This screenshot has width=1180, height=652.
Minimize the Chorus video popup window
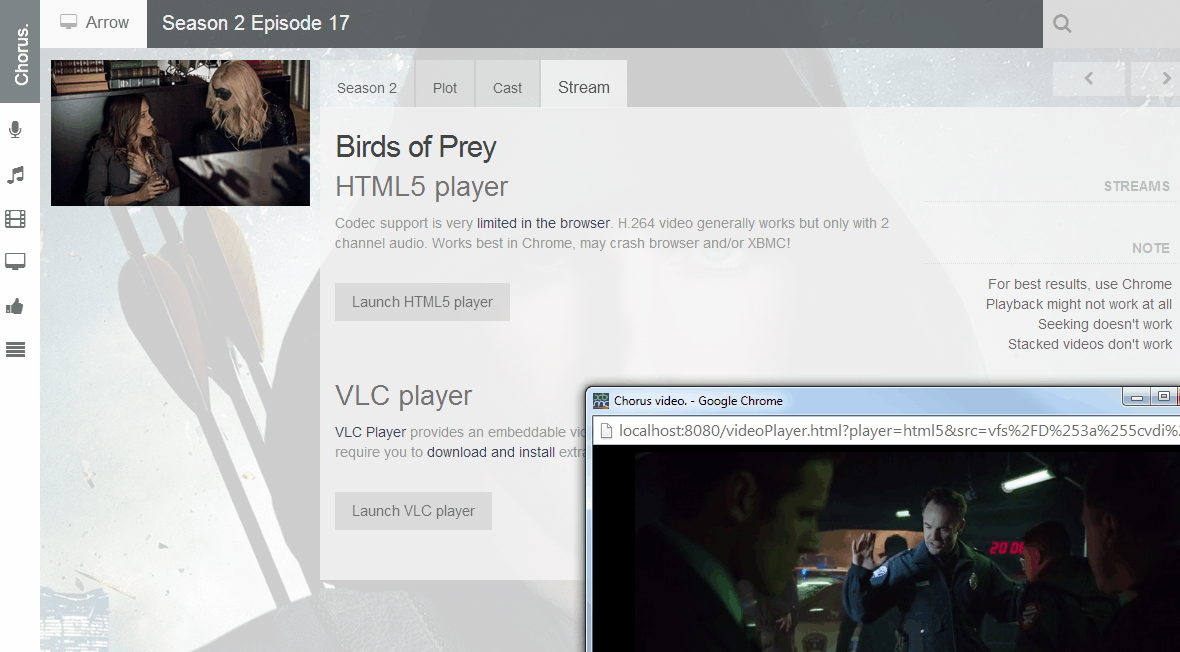(1137, 397)
